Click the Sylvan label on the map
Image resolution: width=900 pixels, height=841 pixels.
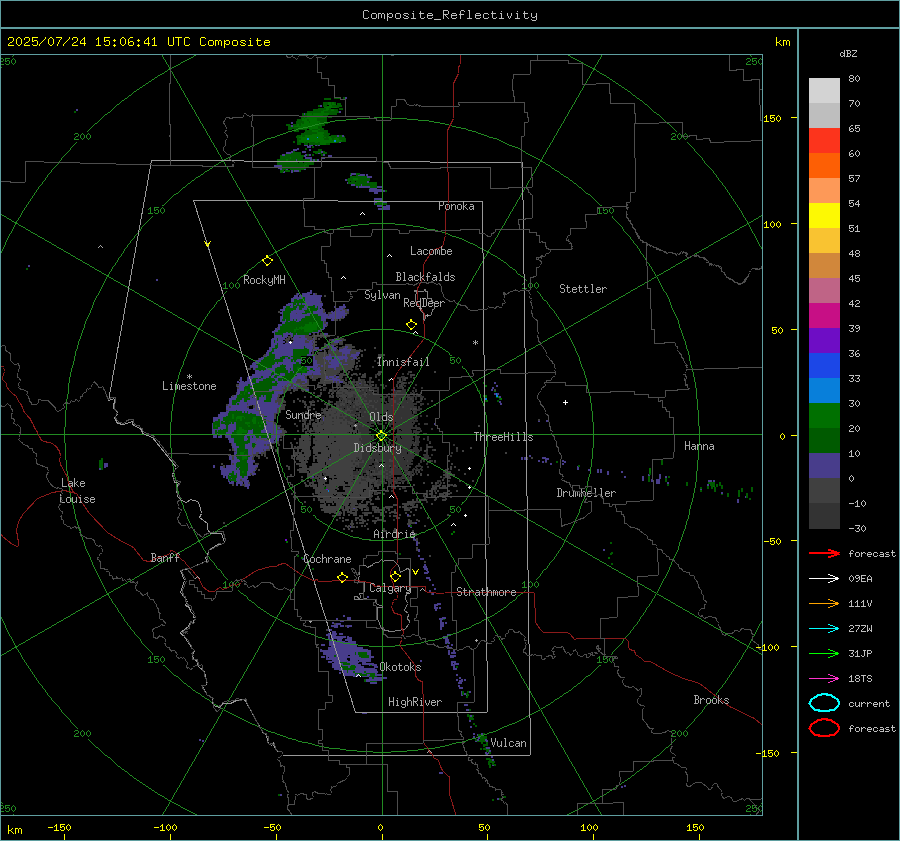point(382,295)
